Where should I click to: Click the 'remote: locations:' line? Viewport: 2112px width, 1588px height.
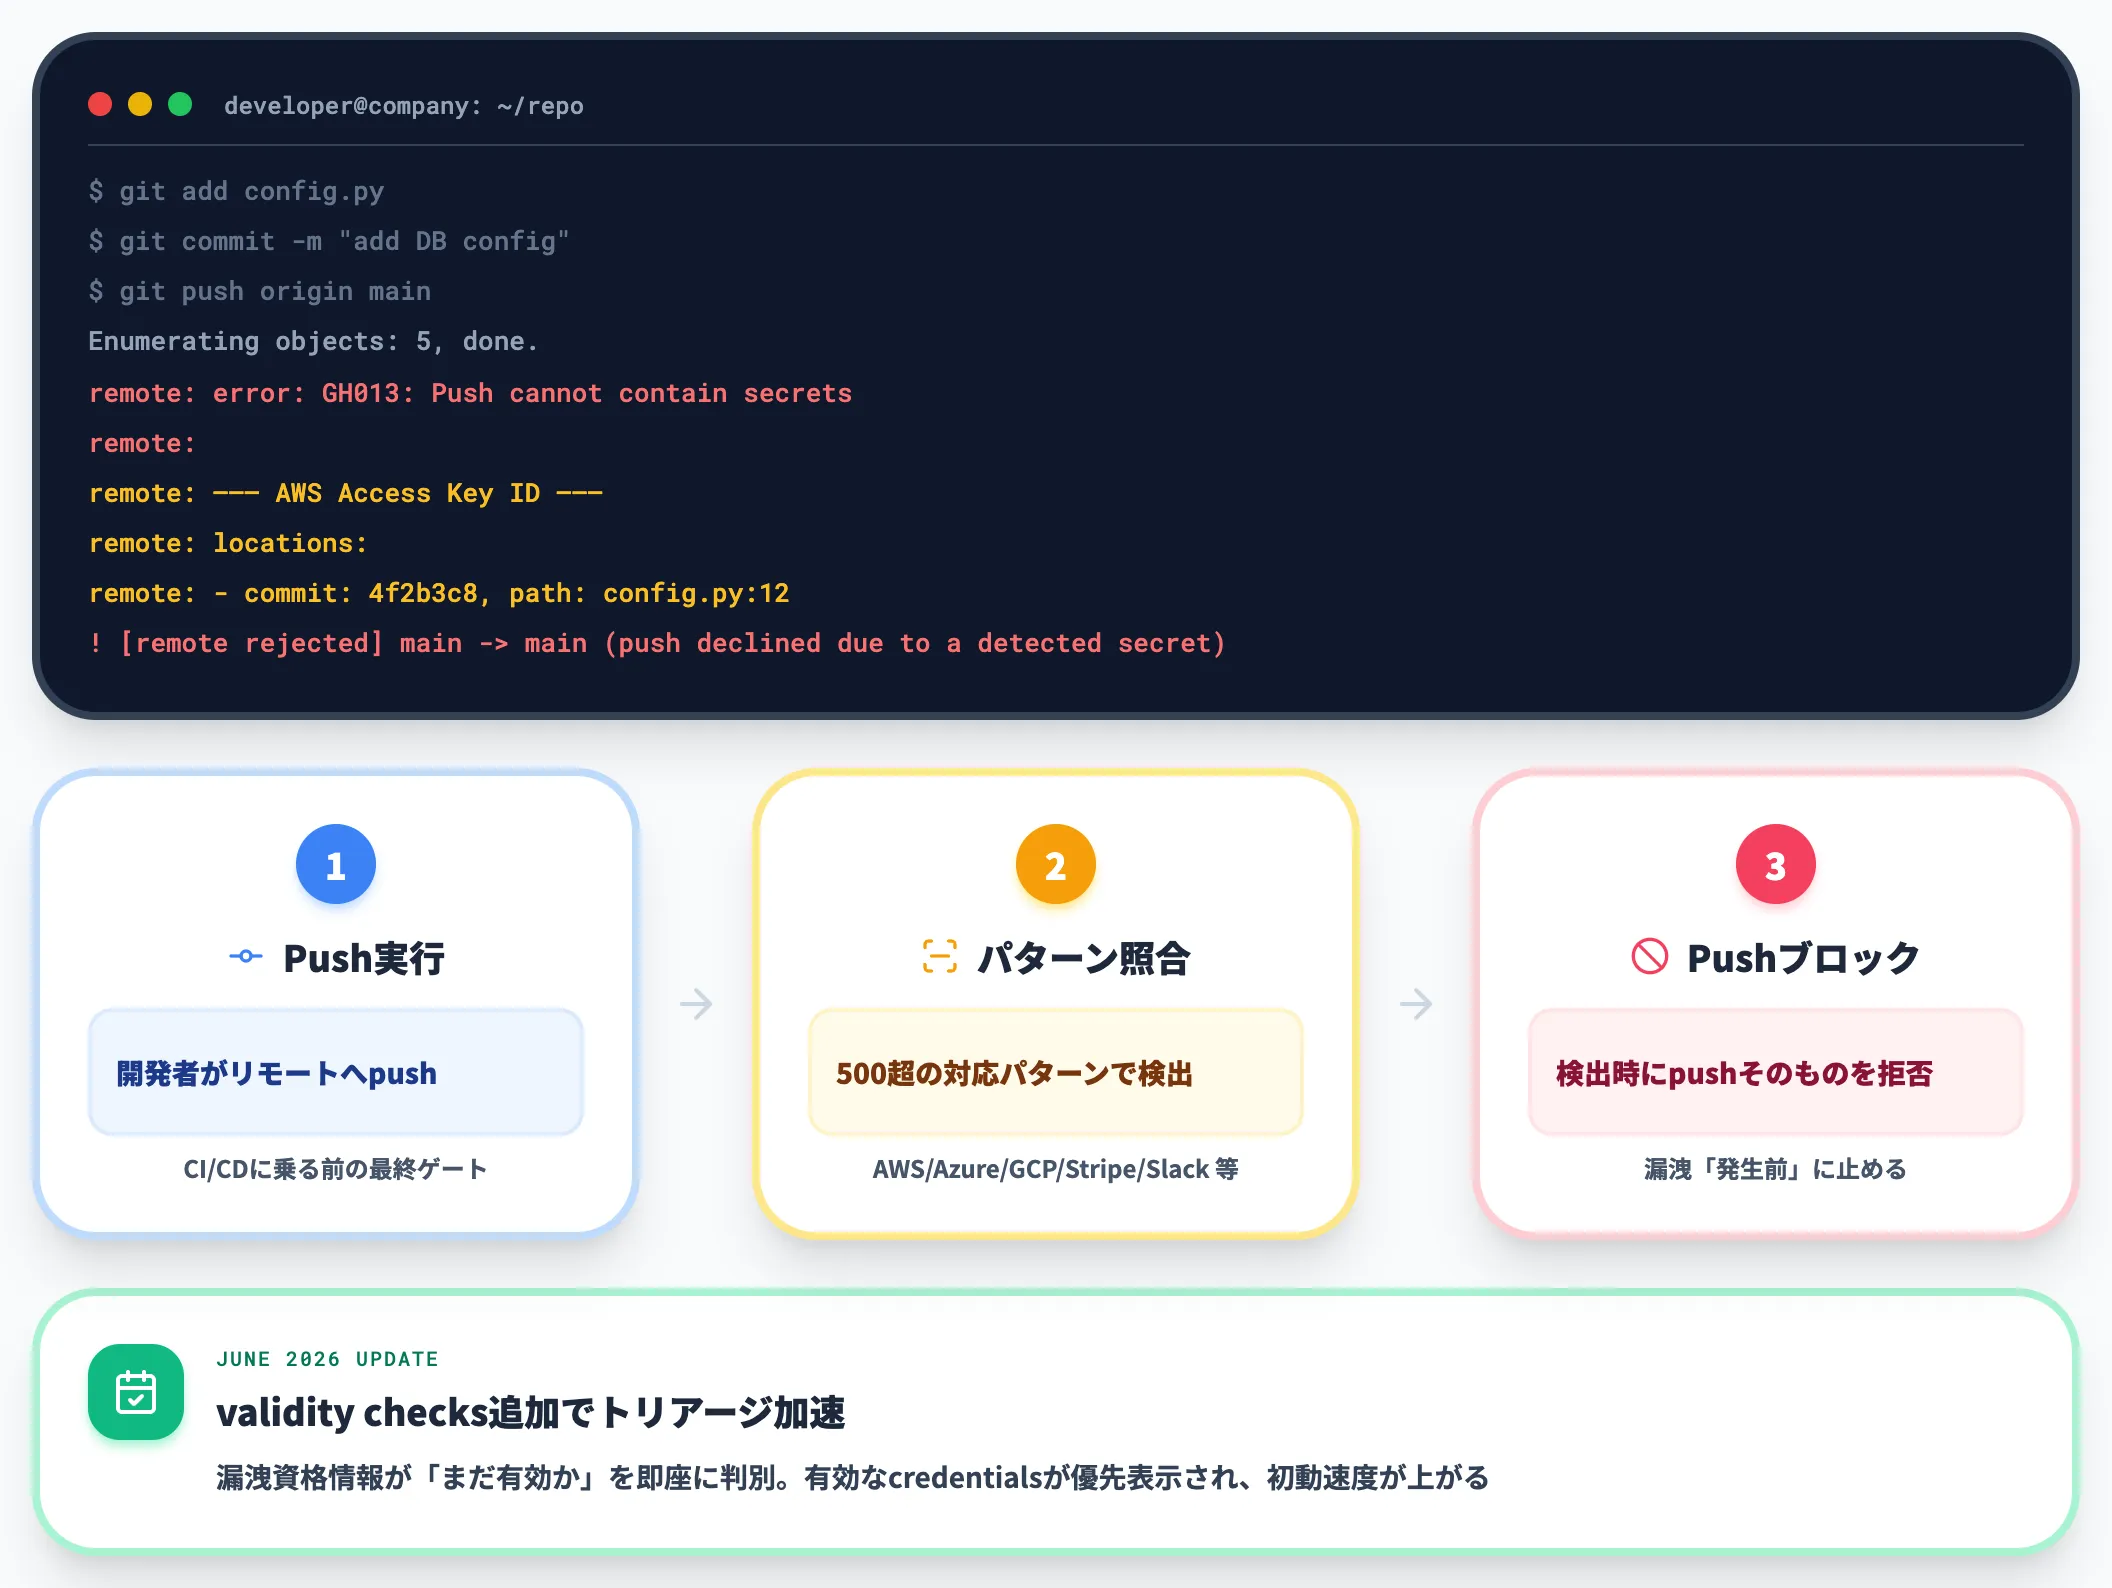point(228,543)
